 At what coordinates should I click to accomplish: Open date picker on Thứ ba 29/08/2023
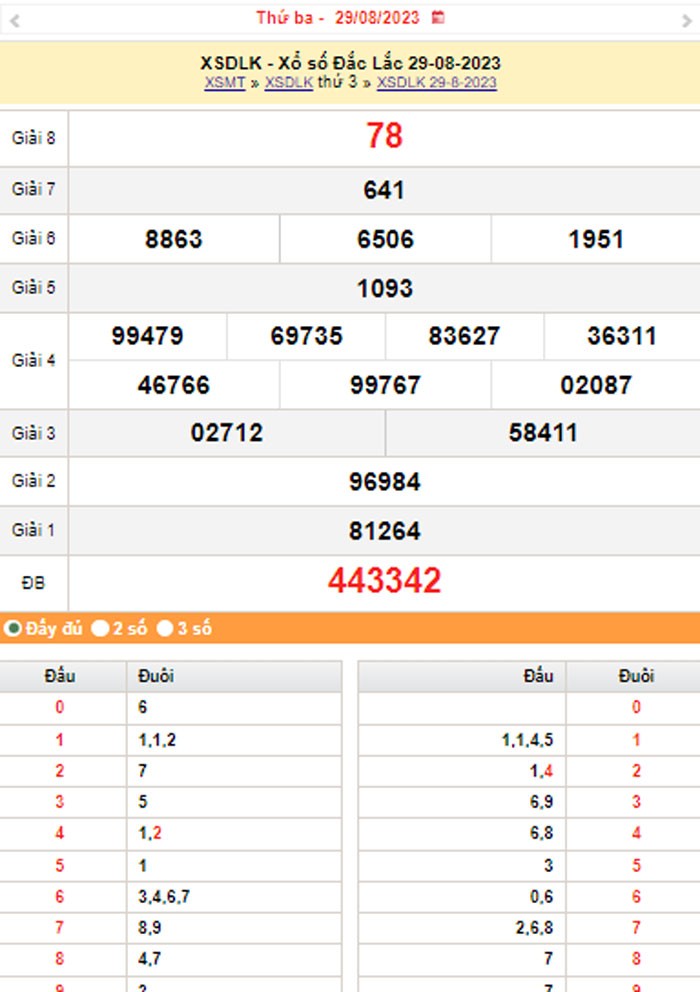[337, 18]
